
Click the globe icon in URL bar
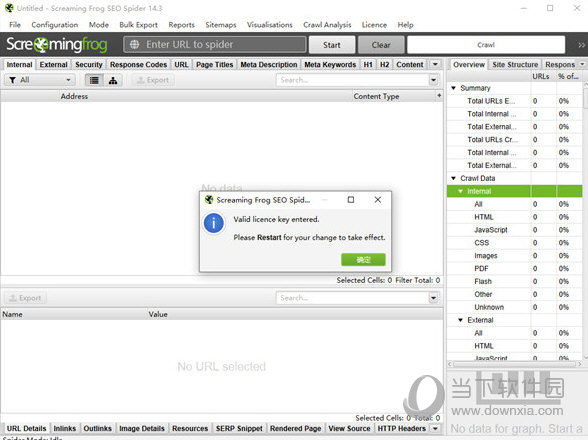[134, 45]
